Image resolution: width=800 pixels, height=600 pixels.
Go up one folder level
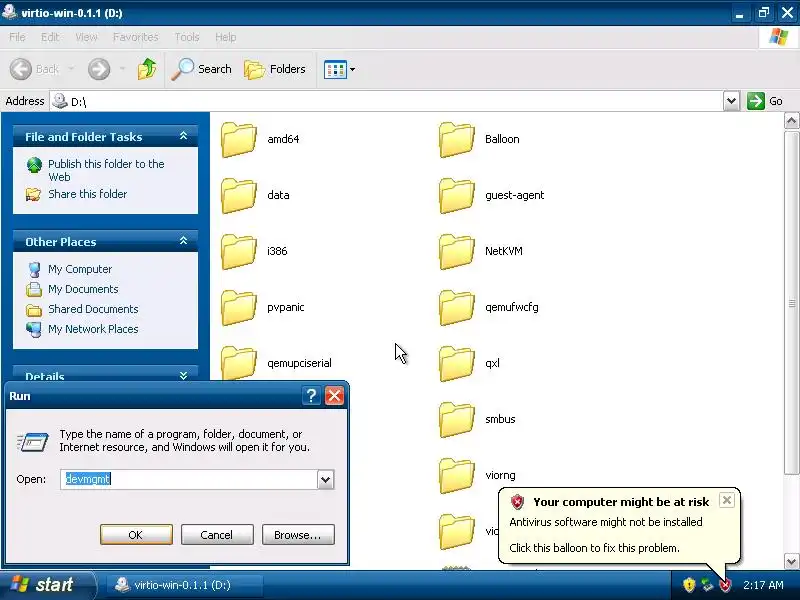click(x=147, y=69)
